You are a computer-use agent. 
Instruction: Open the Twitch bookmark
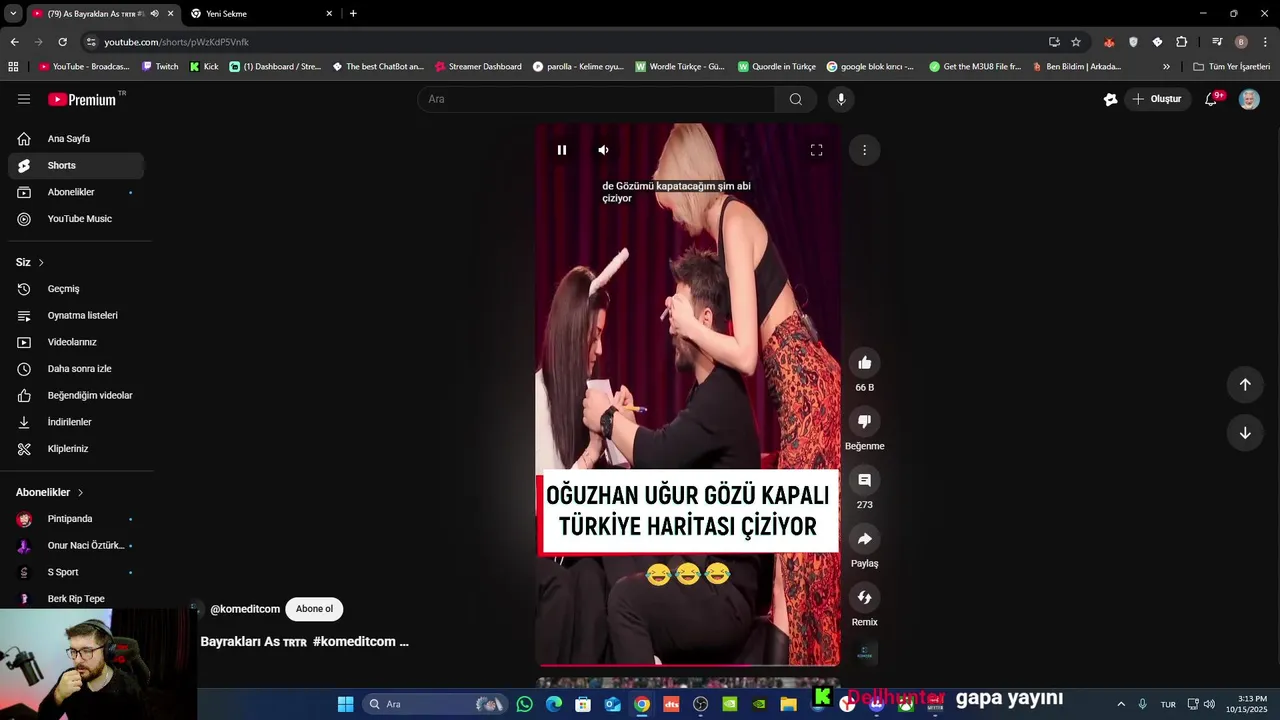click(160, 67)
